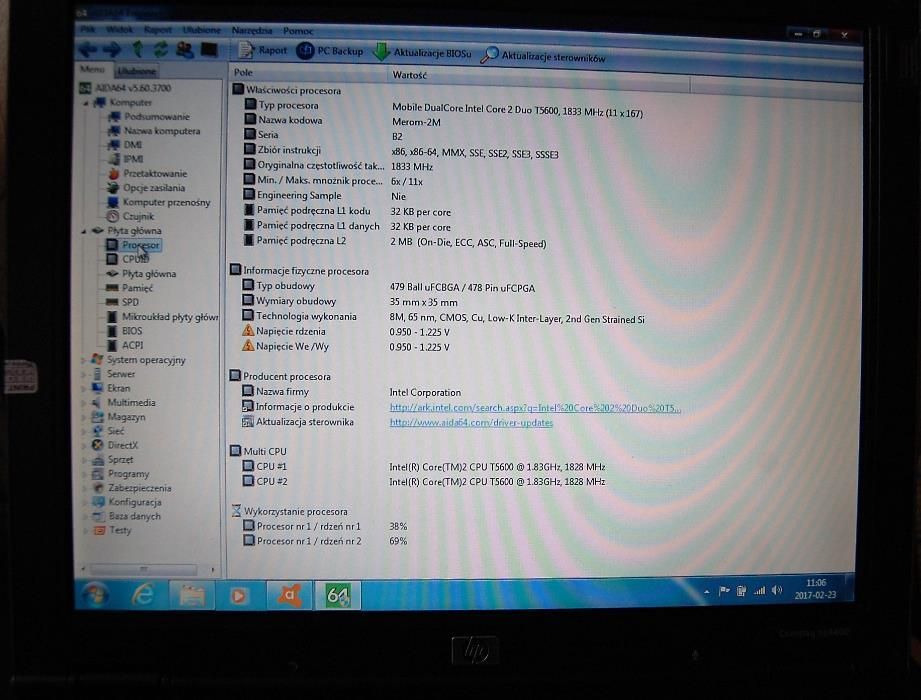
Task: Select Pamięć under Płyta główna
Action: (x=129, y=288)
